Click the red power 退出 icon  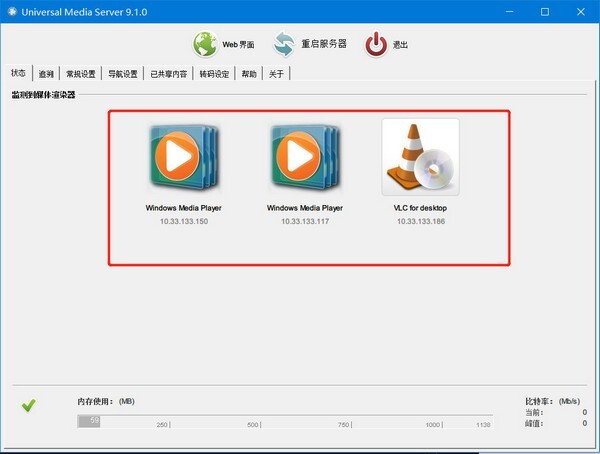click(x=376, y=44)
